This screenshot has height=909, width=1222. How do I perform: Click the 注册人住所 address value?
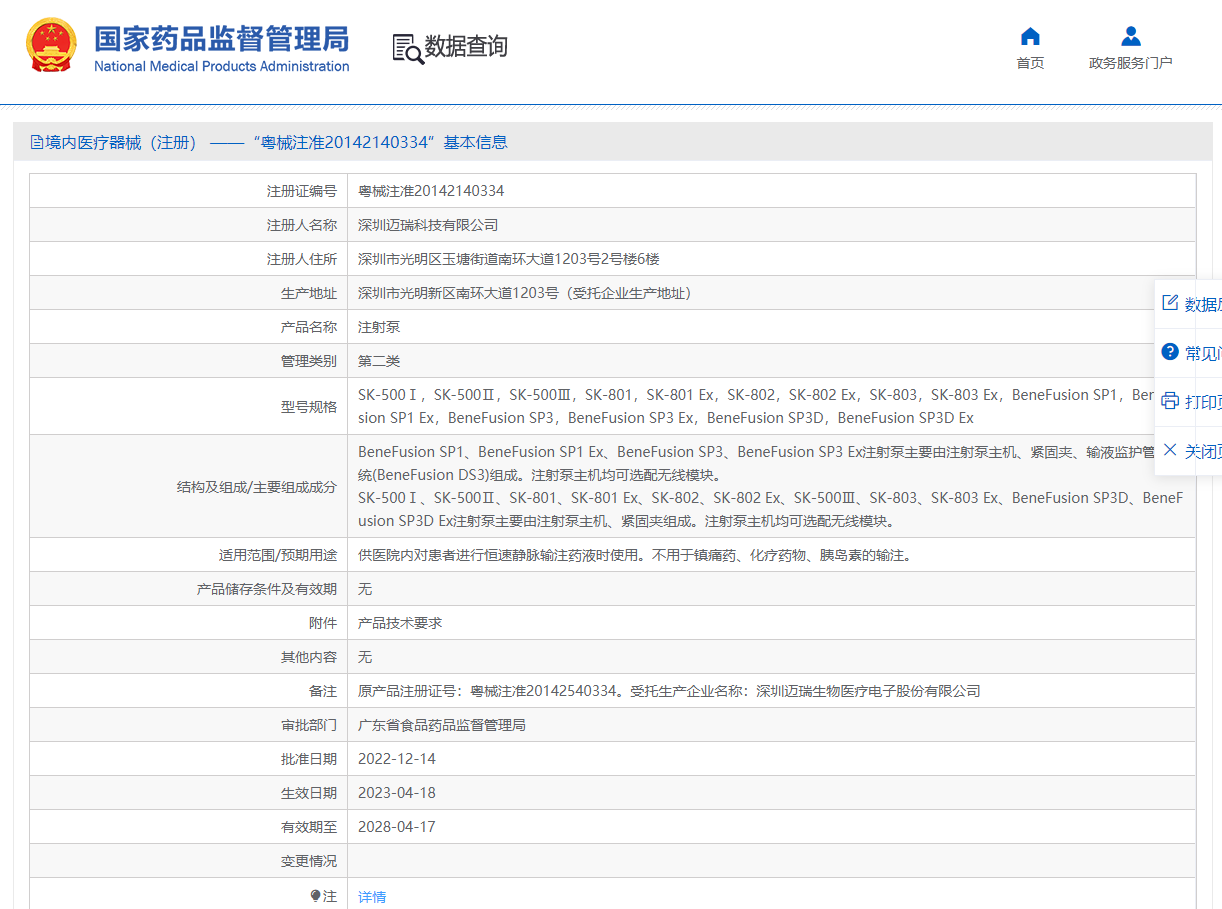[509, 259]
